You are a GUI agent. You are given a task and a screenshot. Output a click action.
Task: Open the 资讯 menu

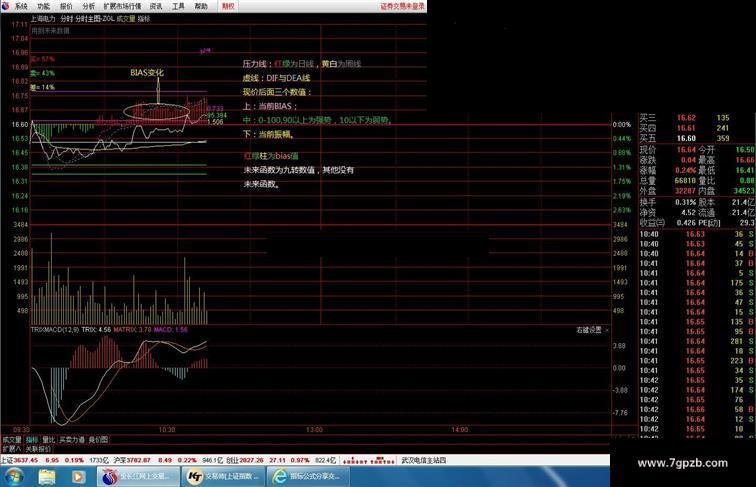[x=156, y=6]
